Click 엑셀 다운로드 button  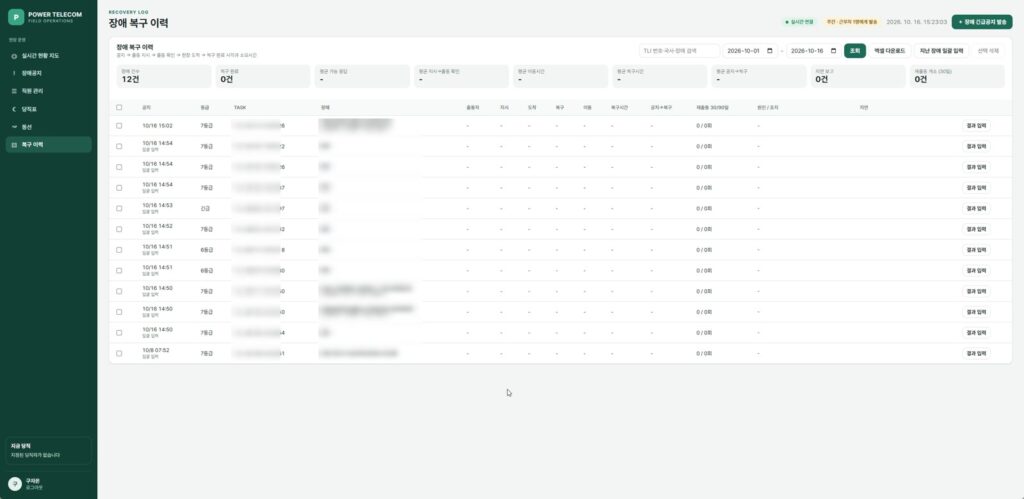pos(889,51)
